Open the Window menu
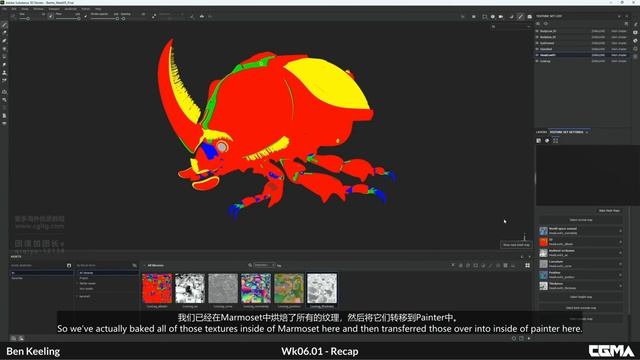Viewport: 640px width, 360px height. tap(38, 9)
